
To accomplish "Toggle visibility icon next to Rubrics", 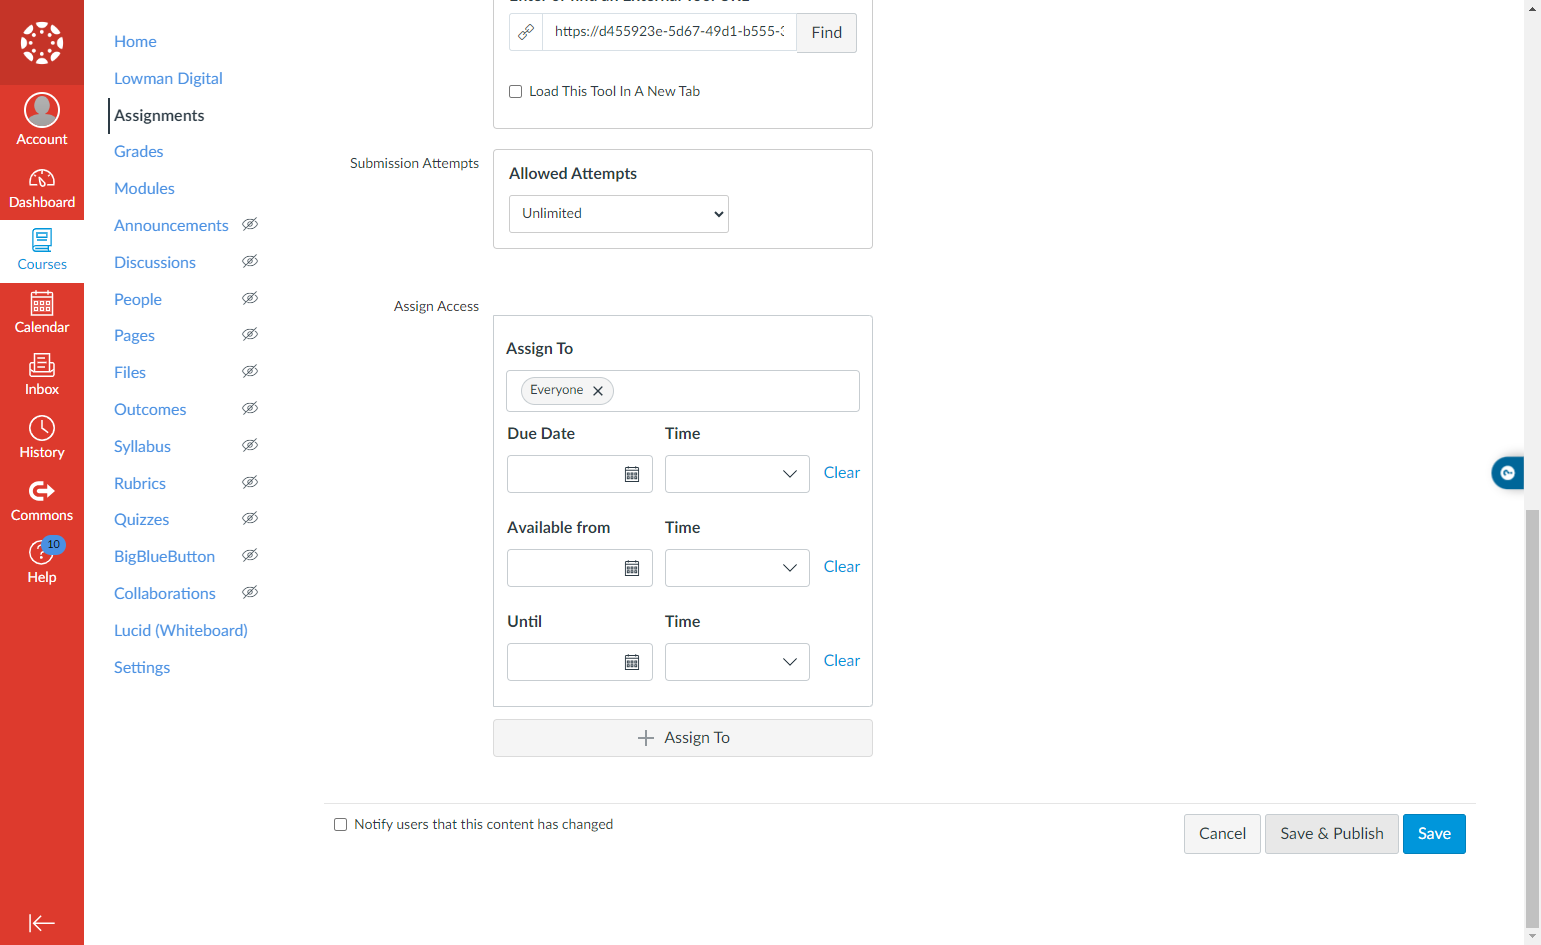I will tap(250, 482).
